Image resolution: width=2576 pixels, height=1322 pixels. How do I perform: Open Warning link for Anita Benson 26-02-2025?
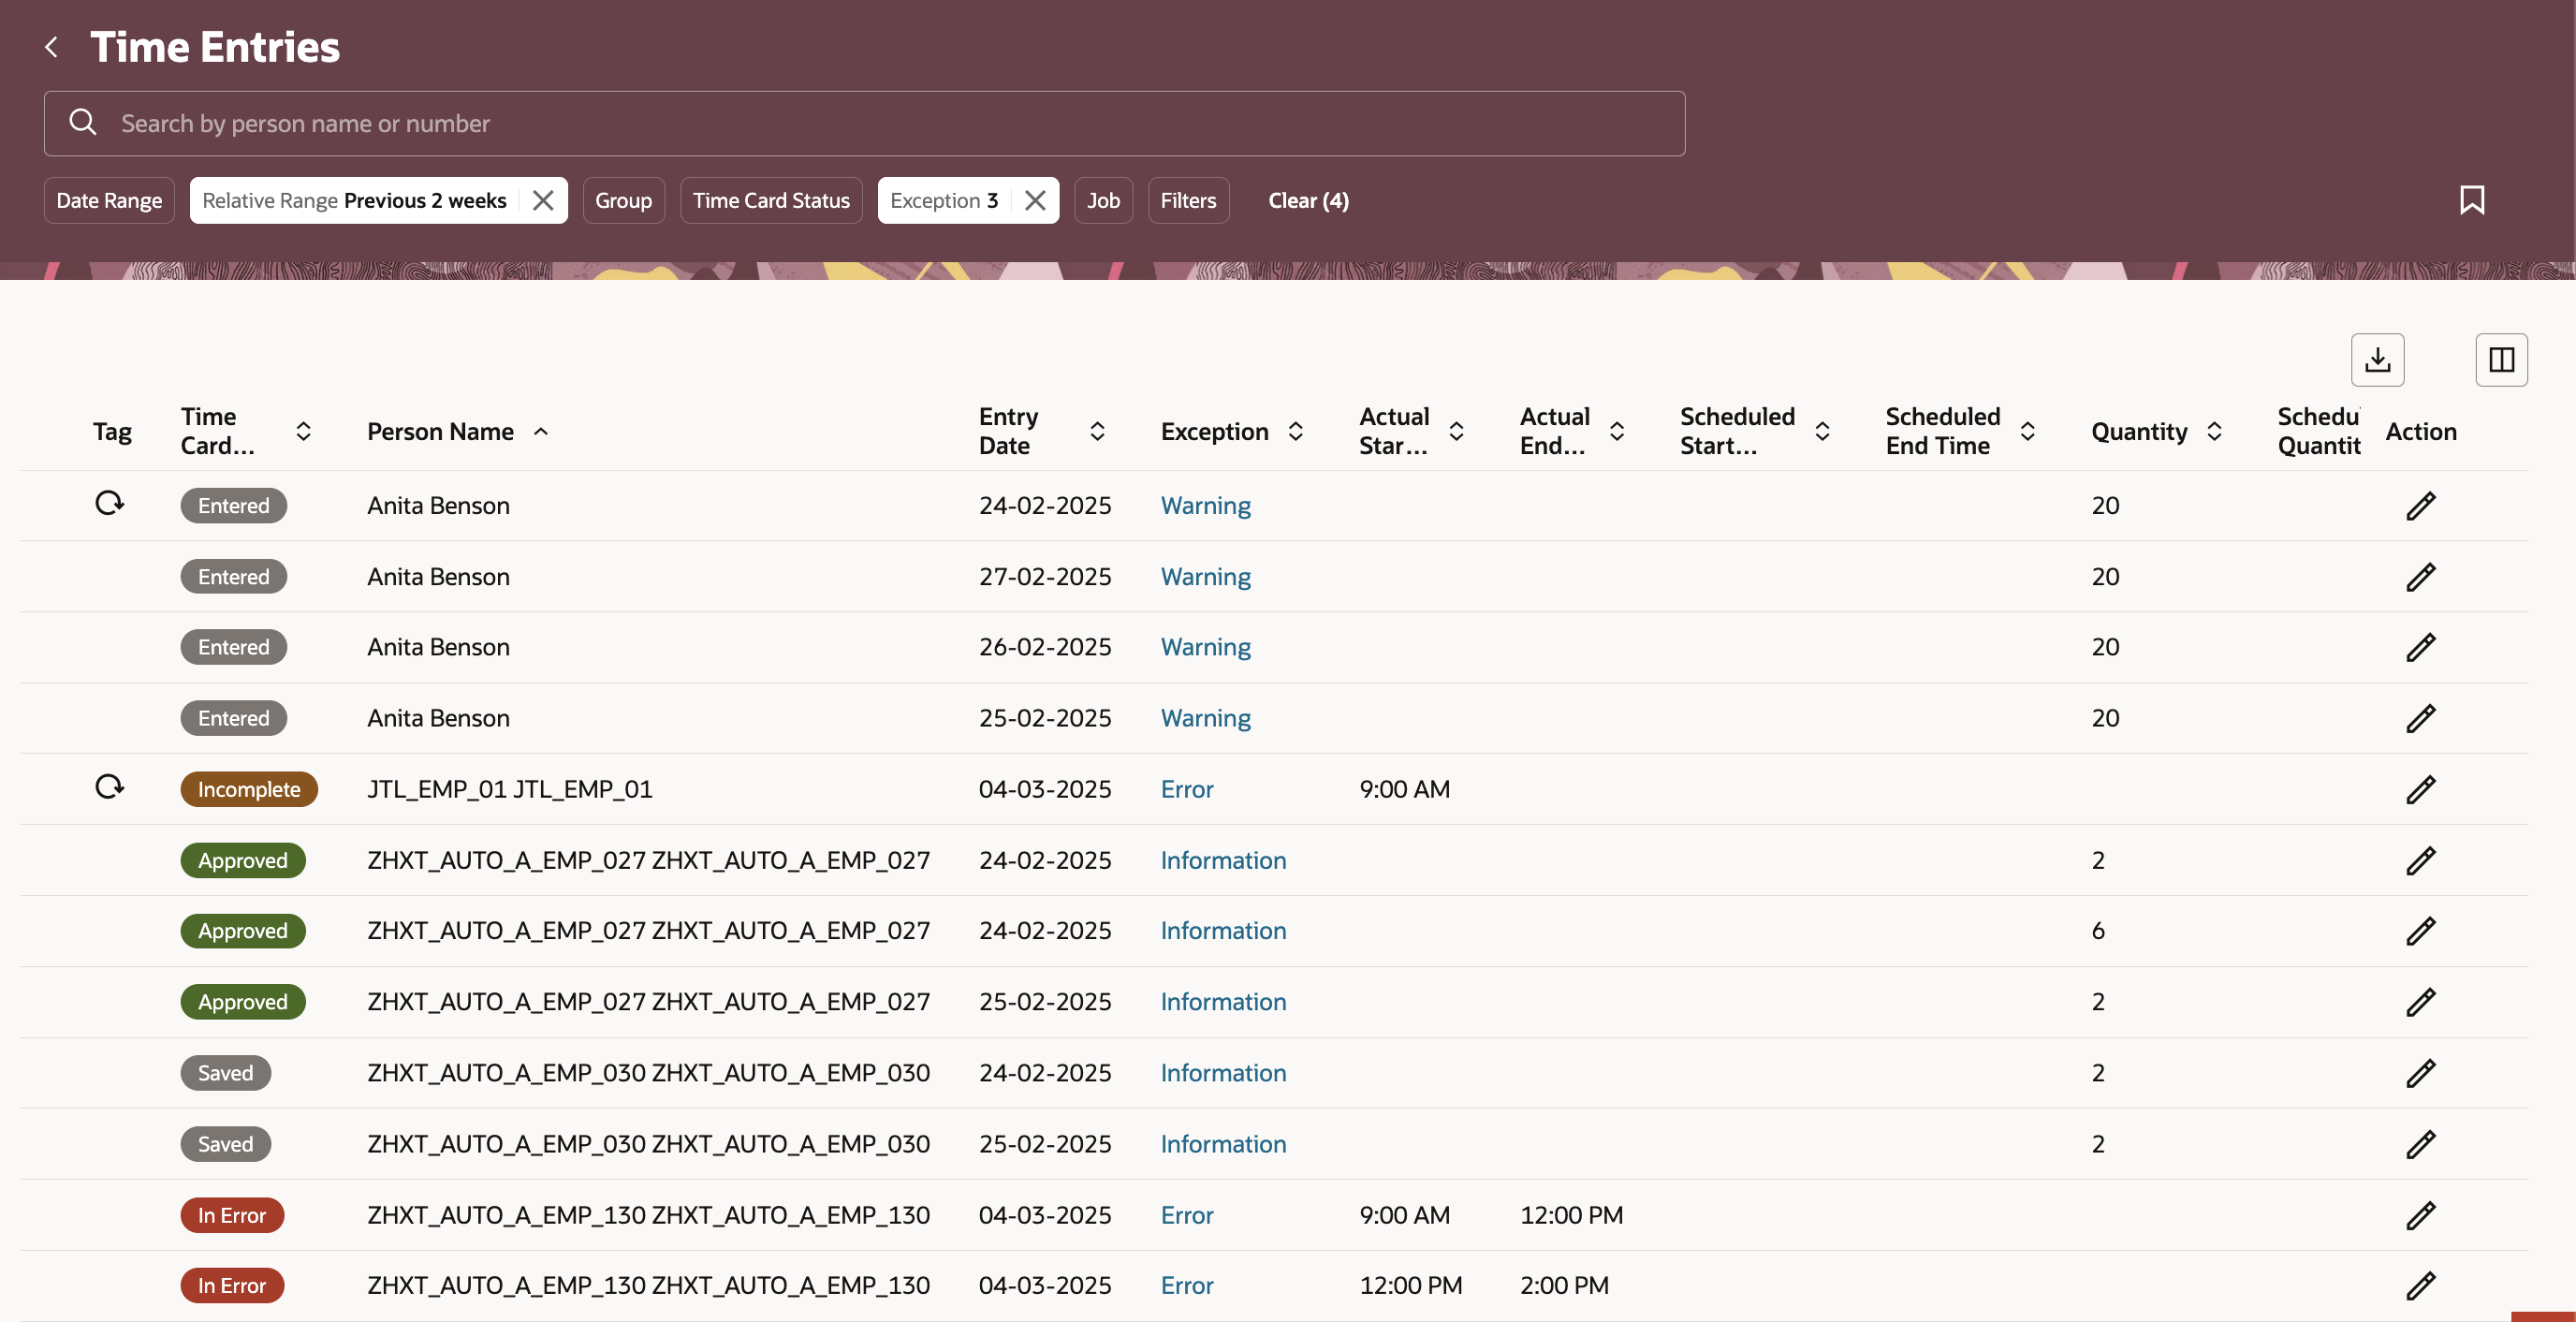1205,647
